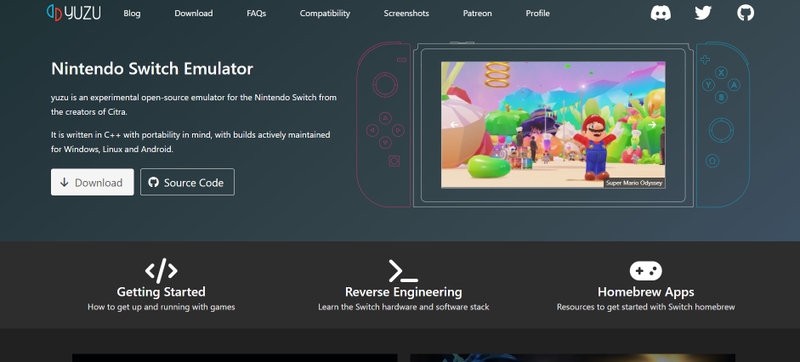The width and height of the screenshot is (800, 362).
Task: Click the code brackets icon above Getting Started
Action: (x=161, y=271)
